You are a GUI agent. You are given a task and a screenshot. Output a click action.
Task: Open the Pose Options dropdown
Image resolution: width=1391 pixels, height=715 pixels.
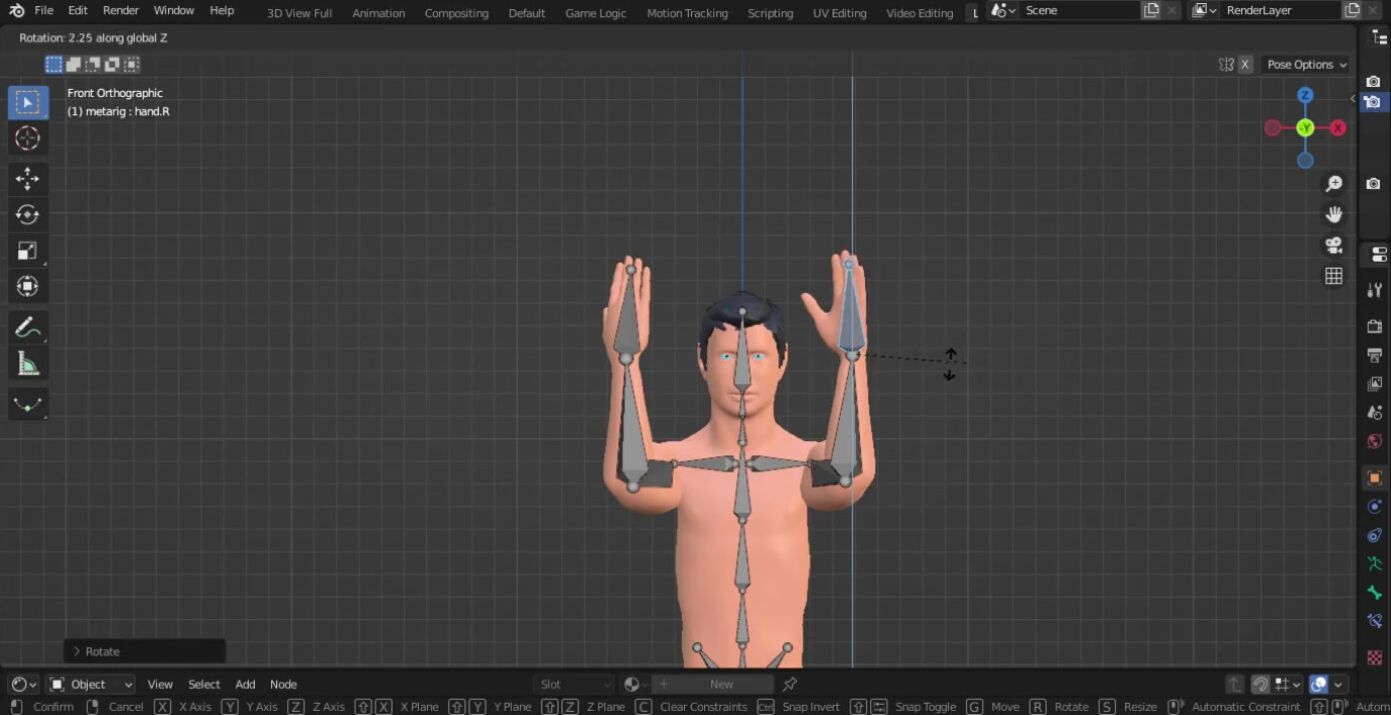click(1307, 64)
